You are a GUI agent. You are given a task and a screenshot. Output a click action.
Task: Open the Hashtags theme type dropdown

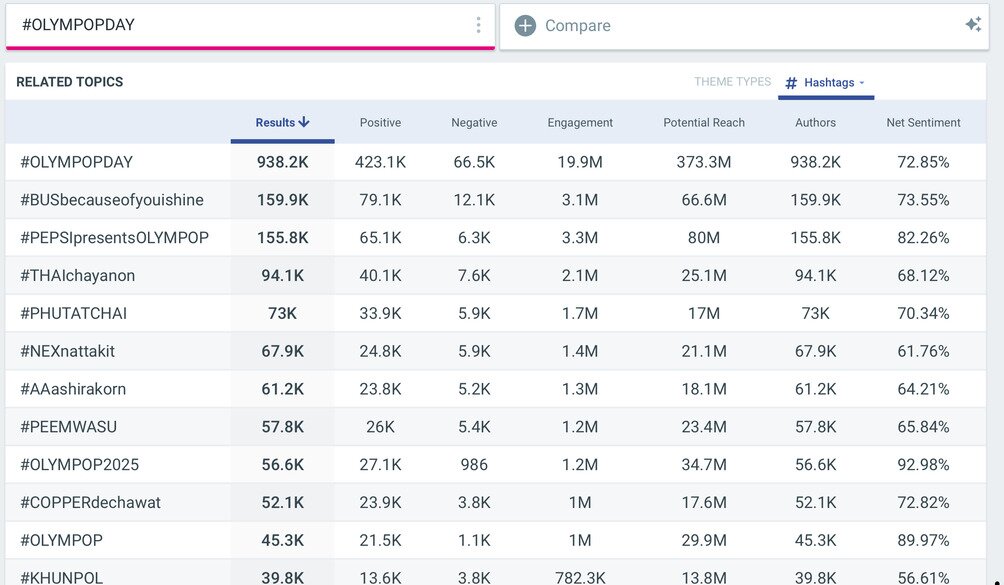[826, 83]
